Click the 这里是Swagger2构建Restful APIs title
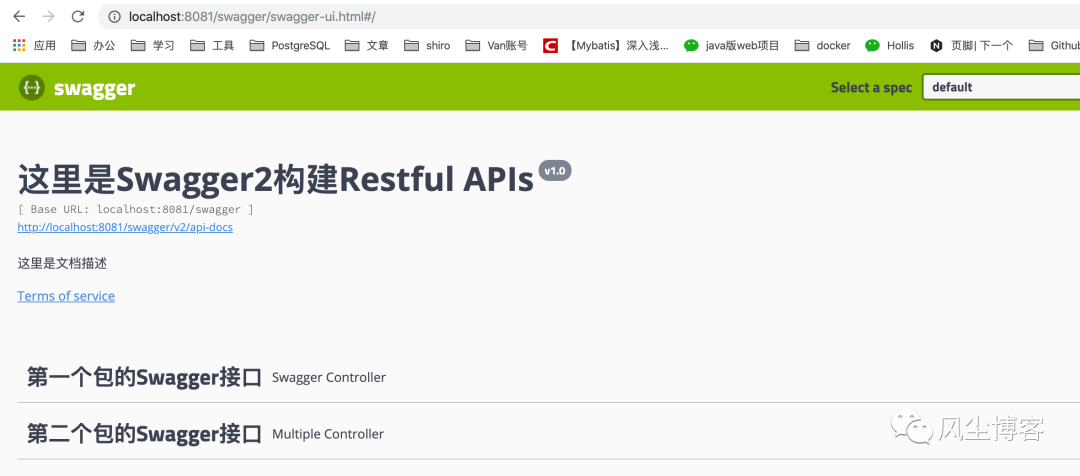The height and width of the screenshot is (476, 1080). (x=276, y=180)
